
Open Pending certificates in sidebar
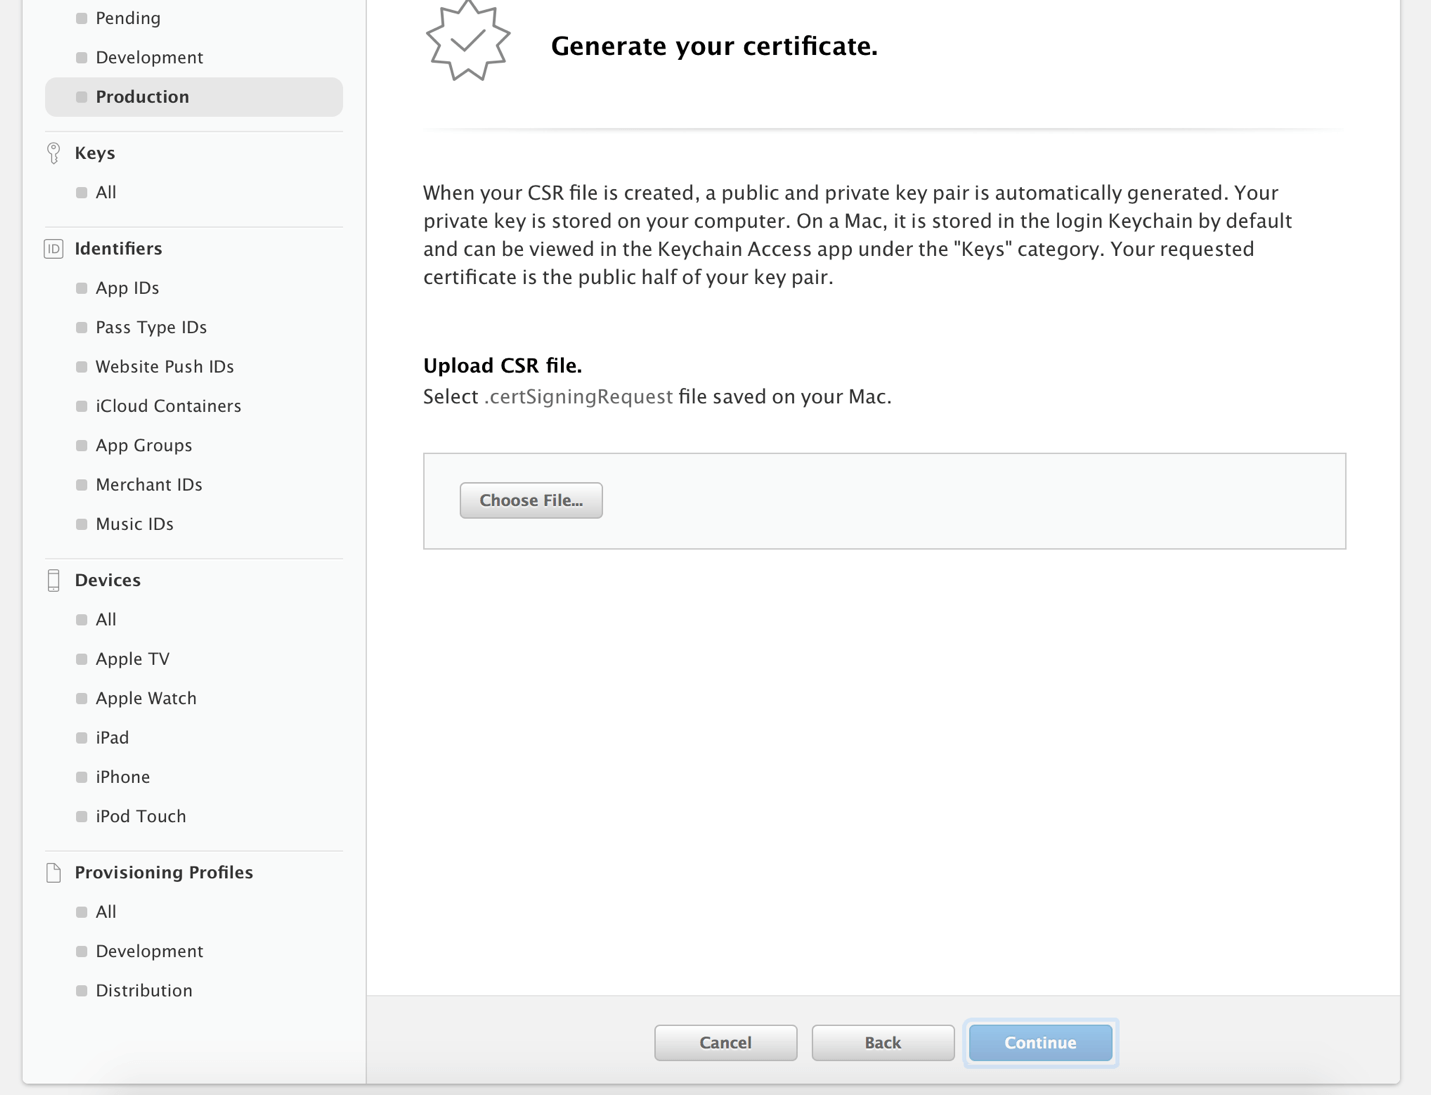(128, 18)
